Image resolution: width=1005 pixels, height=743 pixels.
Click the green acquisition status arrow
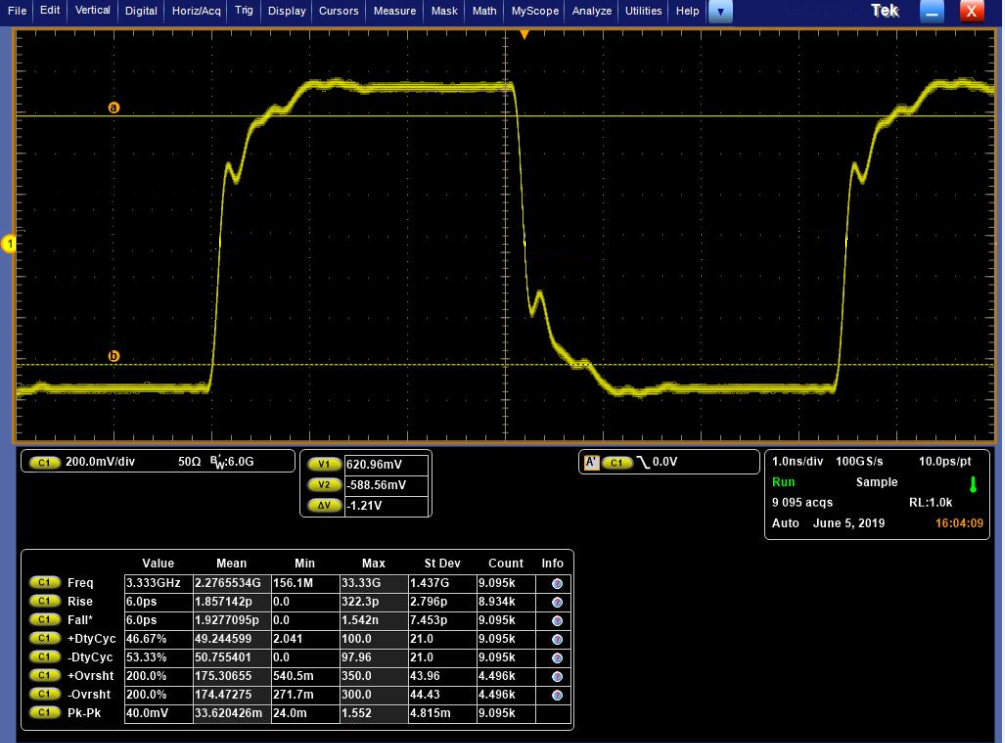pos(973,484)
